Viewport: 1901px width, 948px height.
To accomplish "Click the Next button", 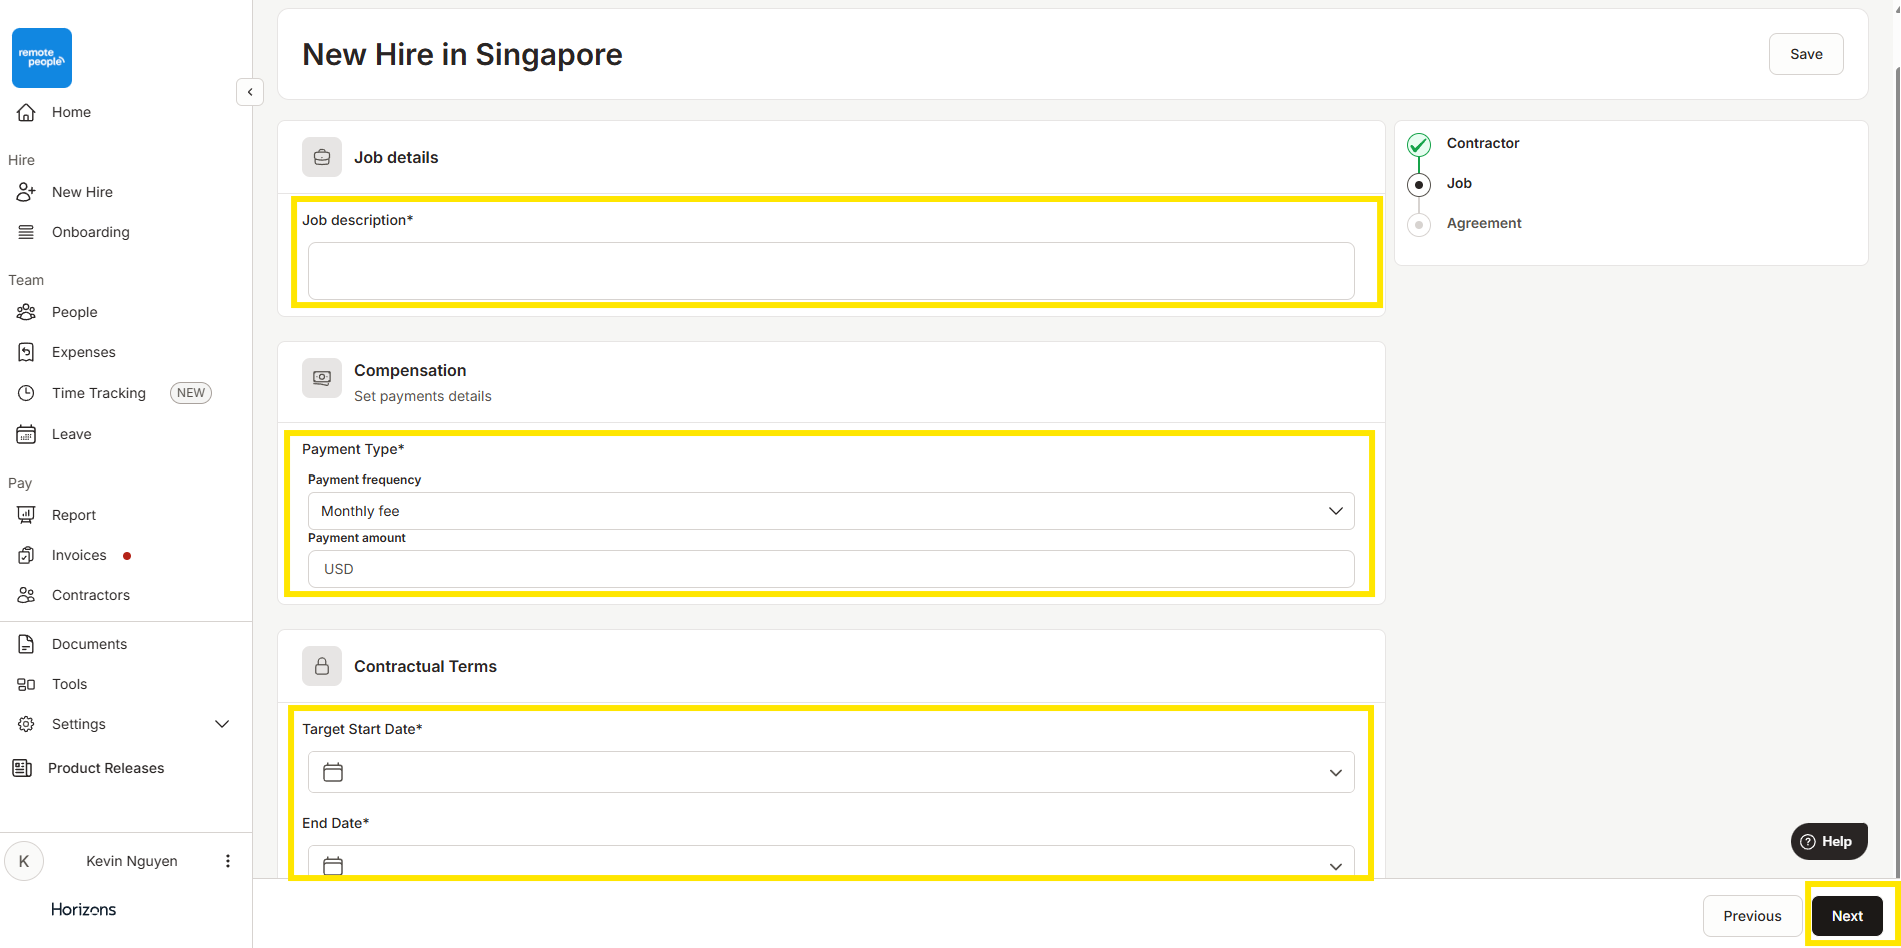I will [1847, 916].
